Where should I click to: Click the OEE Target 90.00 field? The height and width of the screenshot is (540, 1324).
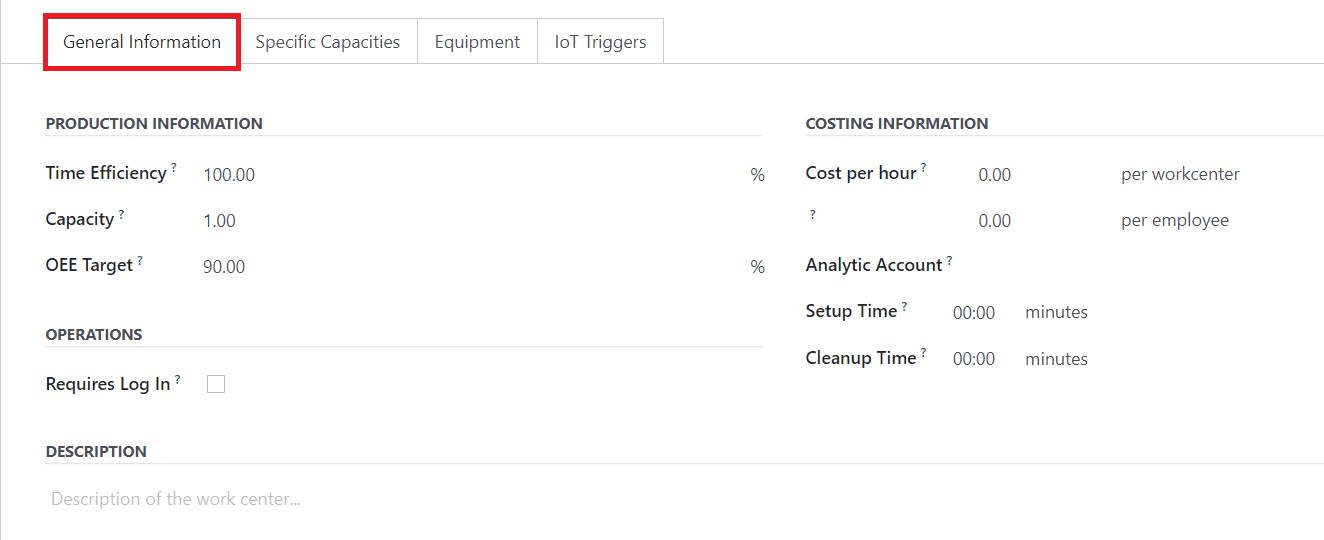472,267
